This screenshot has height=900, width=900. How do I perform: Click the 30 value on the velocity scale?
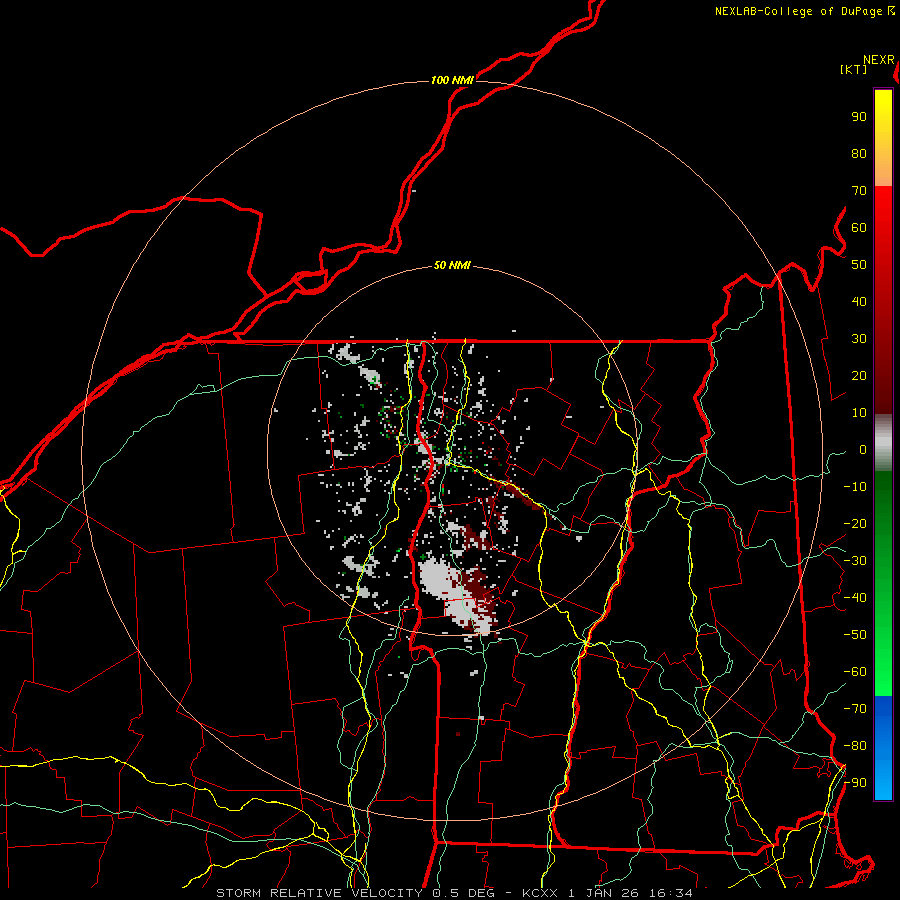[859, 339]
